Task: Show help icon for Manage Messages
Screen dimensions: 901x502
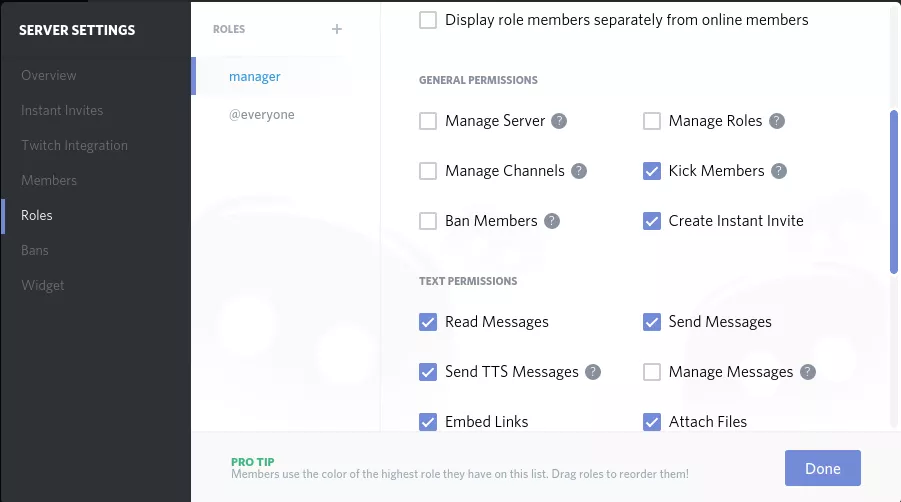Action: coord(807,372)
